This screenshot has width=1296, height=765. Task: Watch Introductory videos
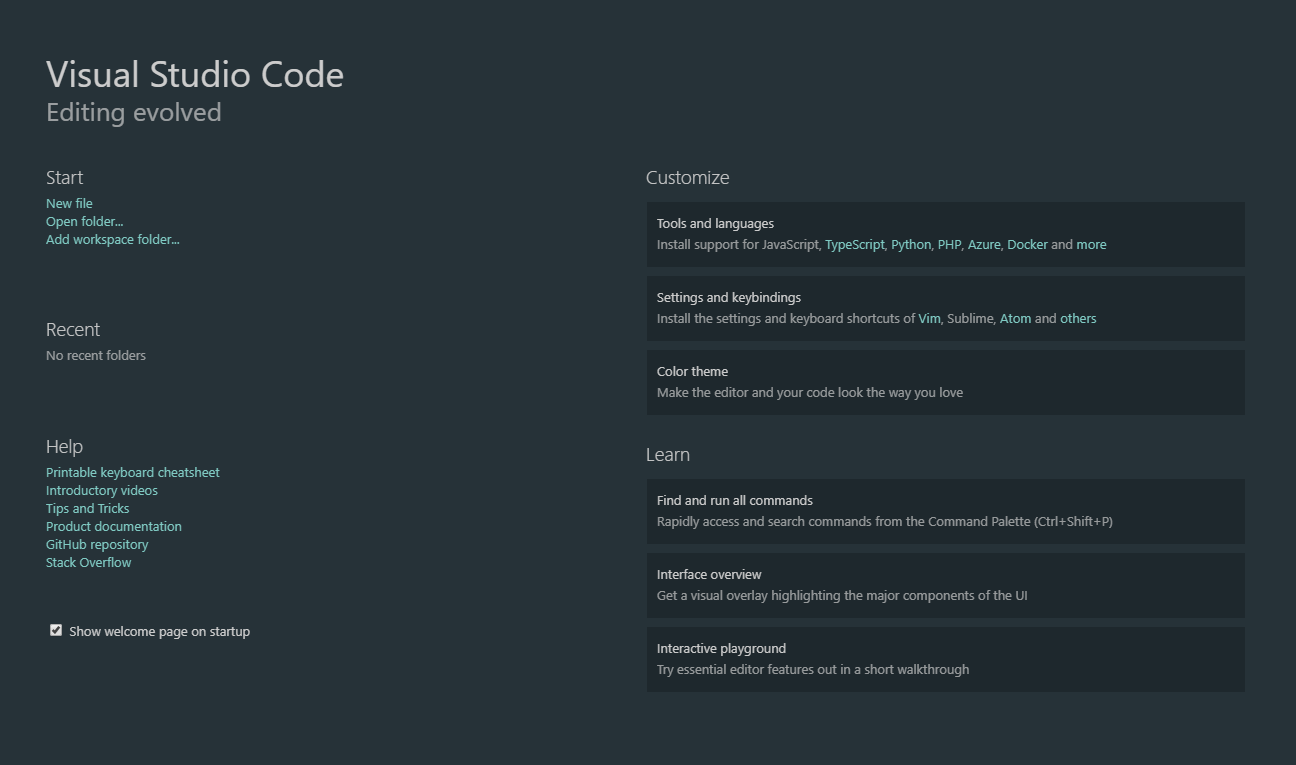coord(101,490)
